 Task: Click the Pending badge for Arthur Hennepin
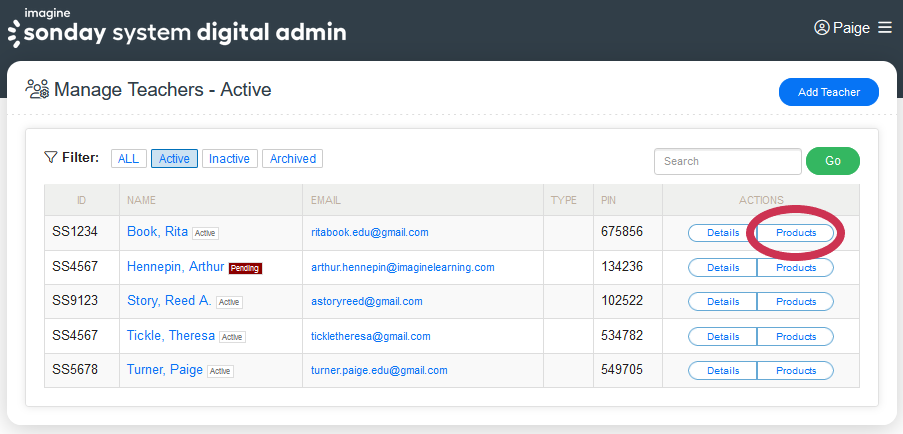coord(245,268)
